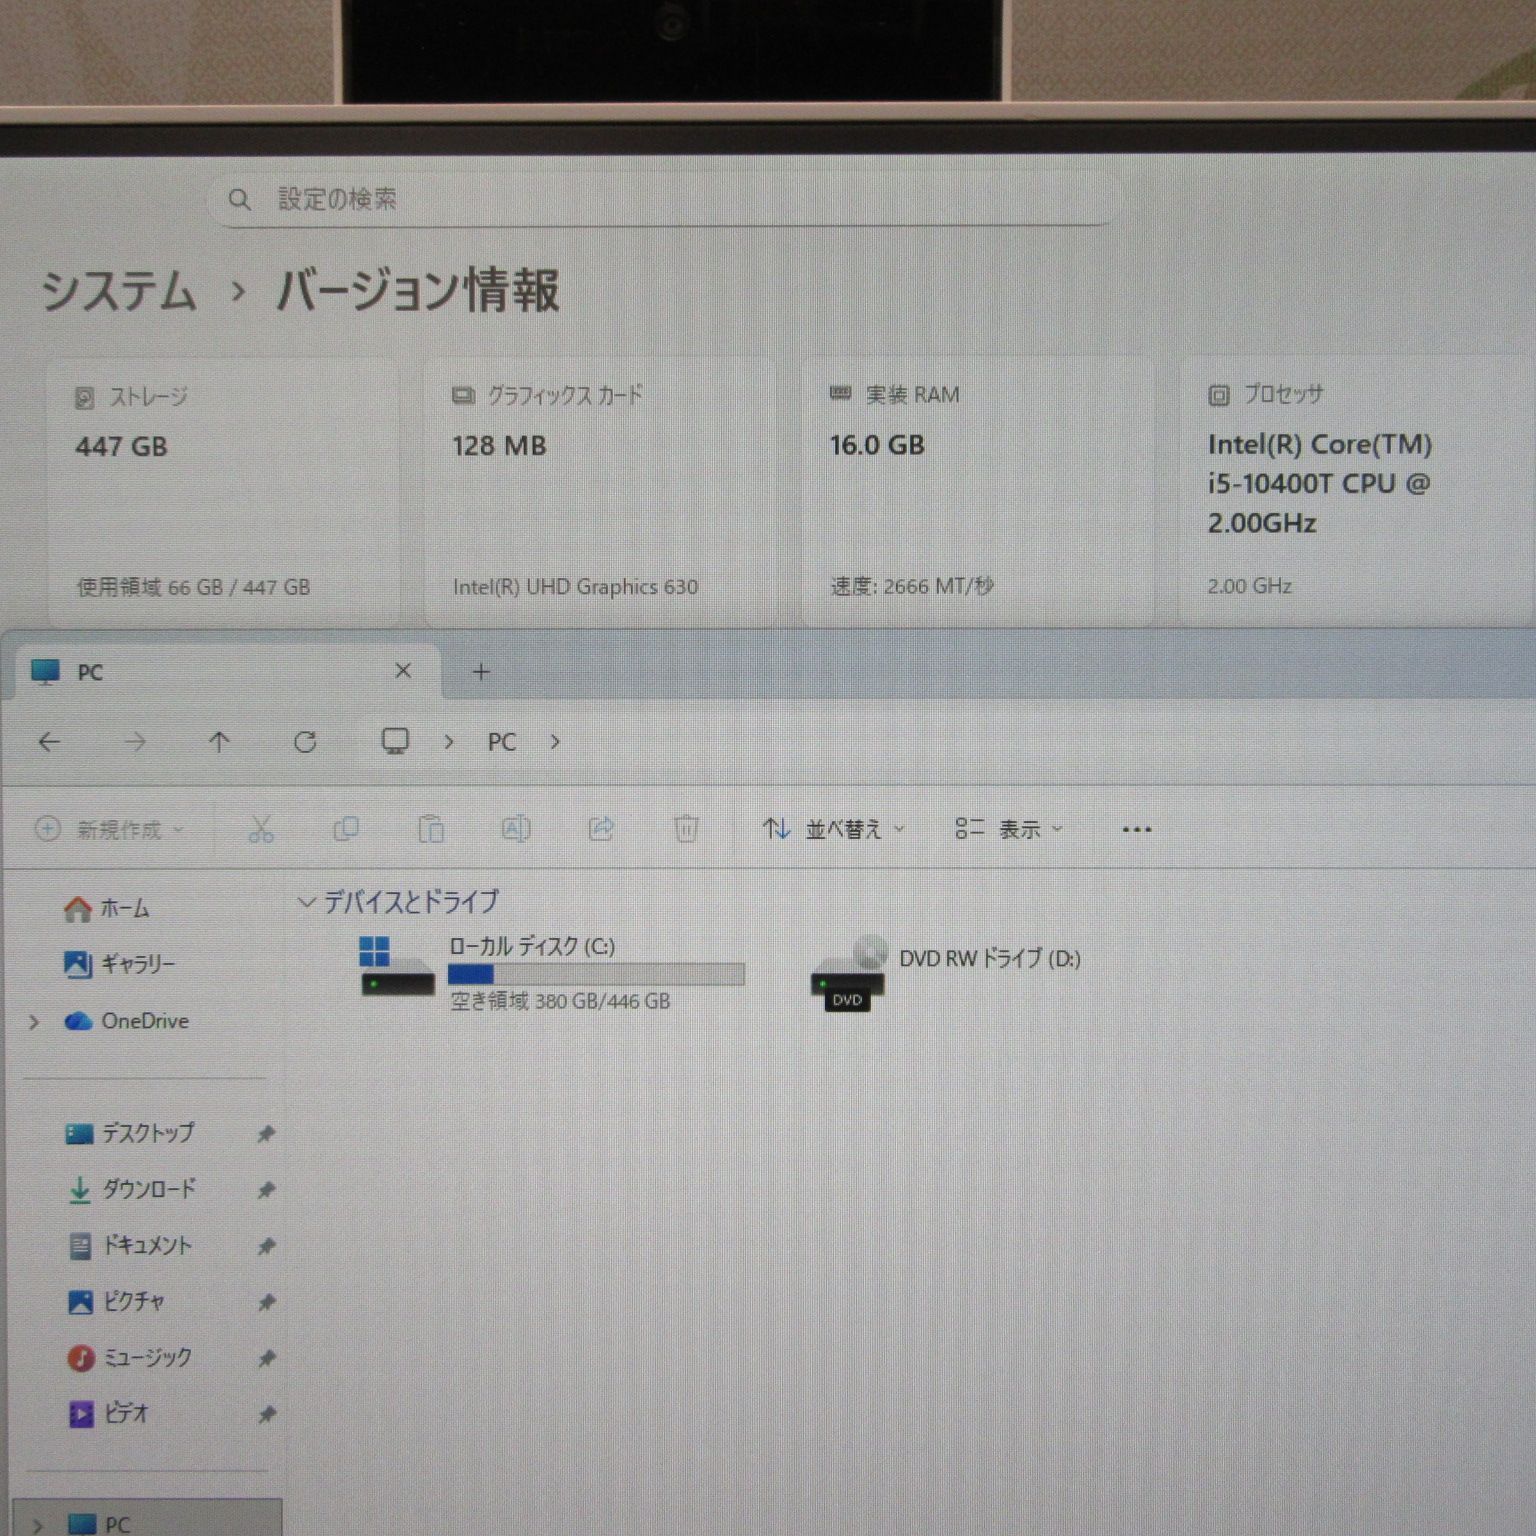Click the Share icon in the toolbar
The height and width of the screenshot is (1536, 1536).
coord(601,829)
